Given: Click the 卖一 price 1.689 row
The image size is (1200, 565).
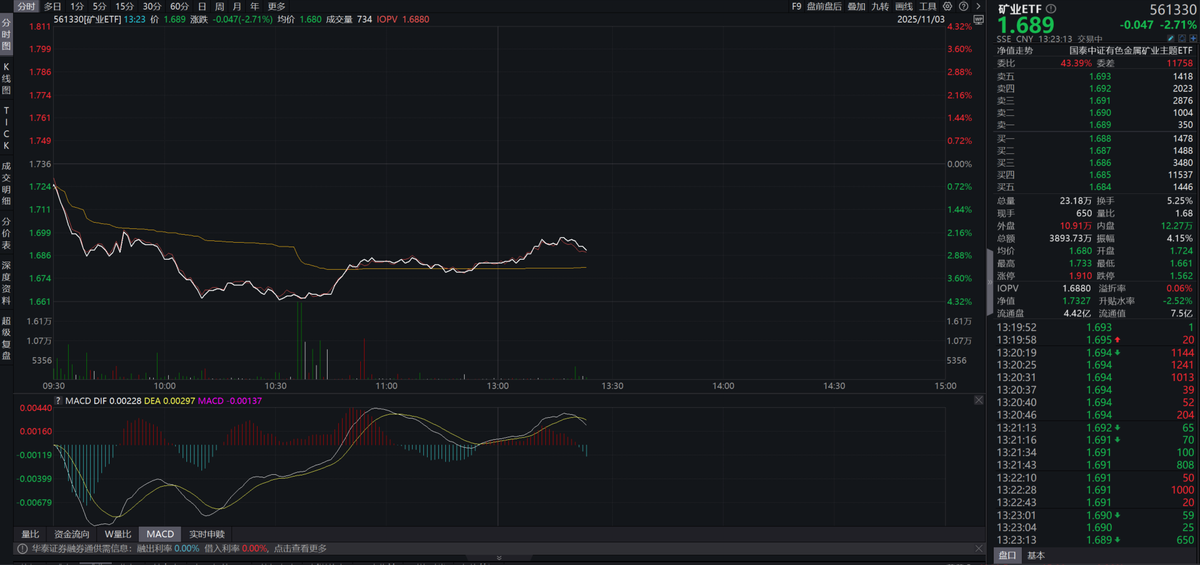Looking at the screenshot, I should click(1095, 125).
